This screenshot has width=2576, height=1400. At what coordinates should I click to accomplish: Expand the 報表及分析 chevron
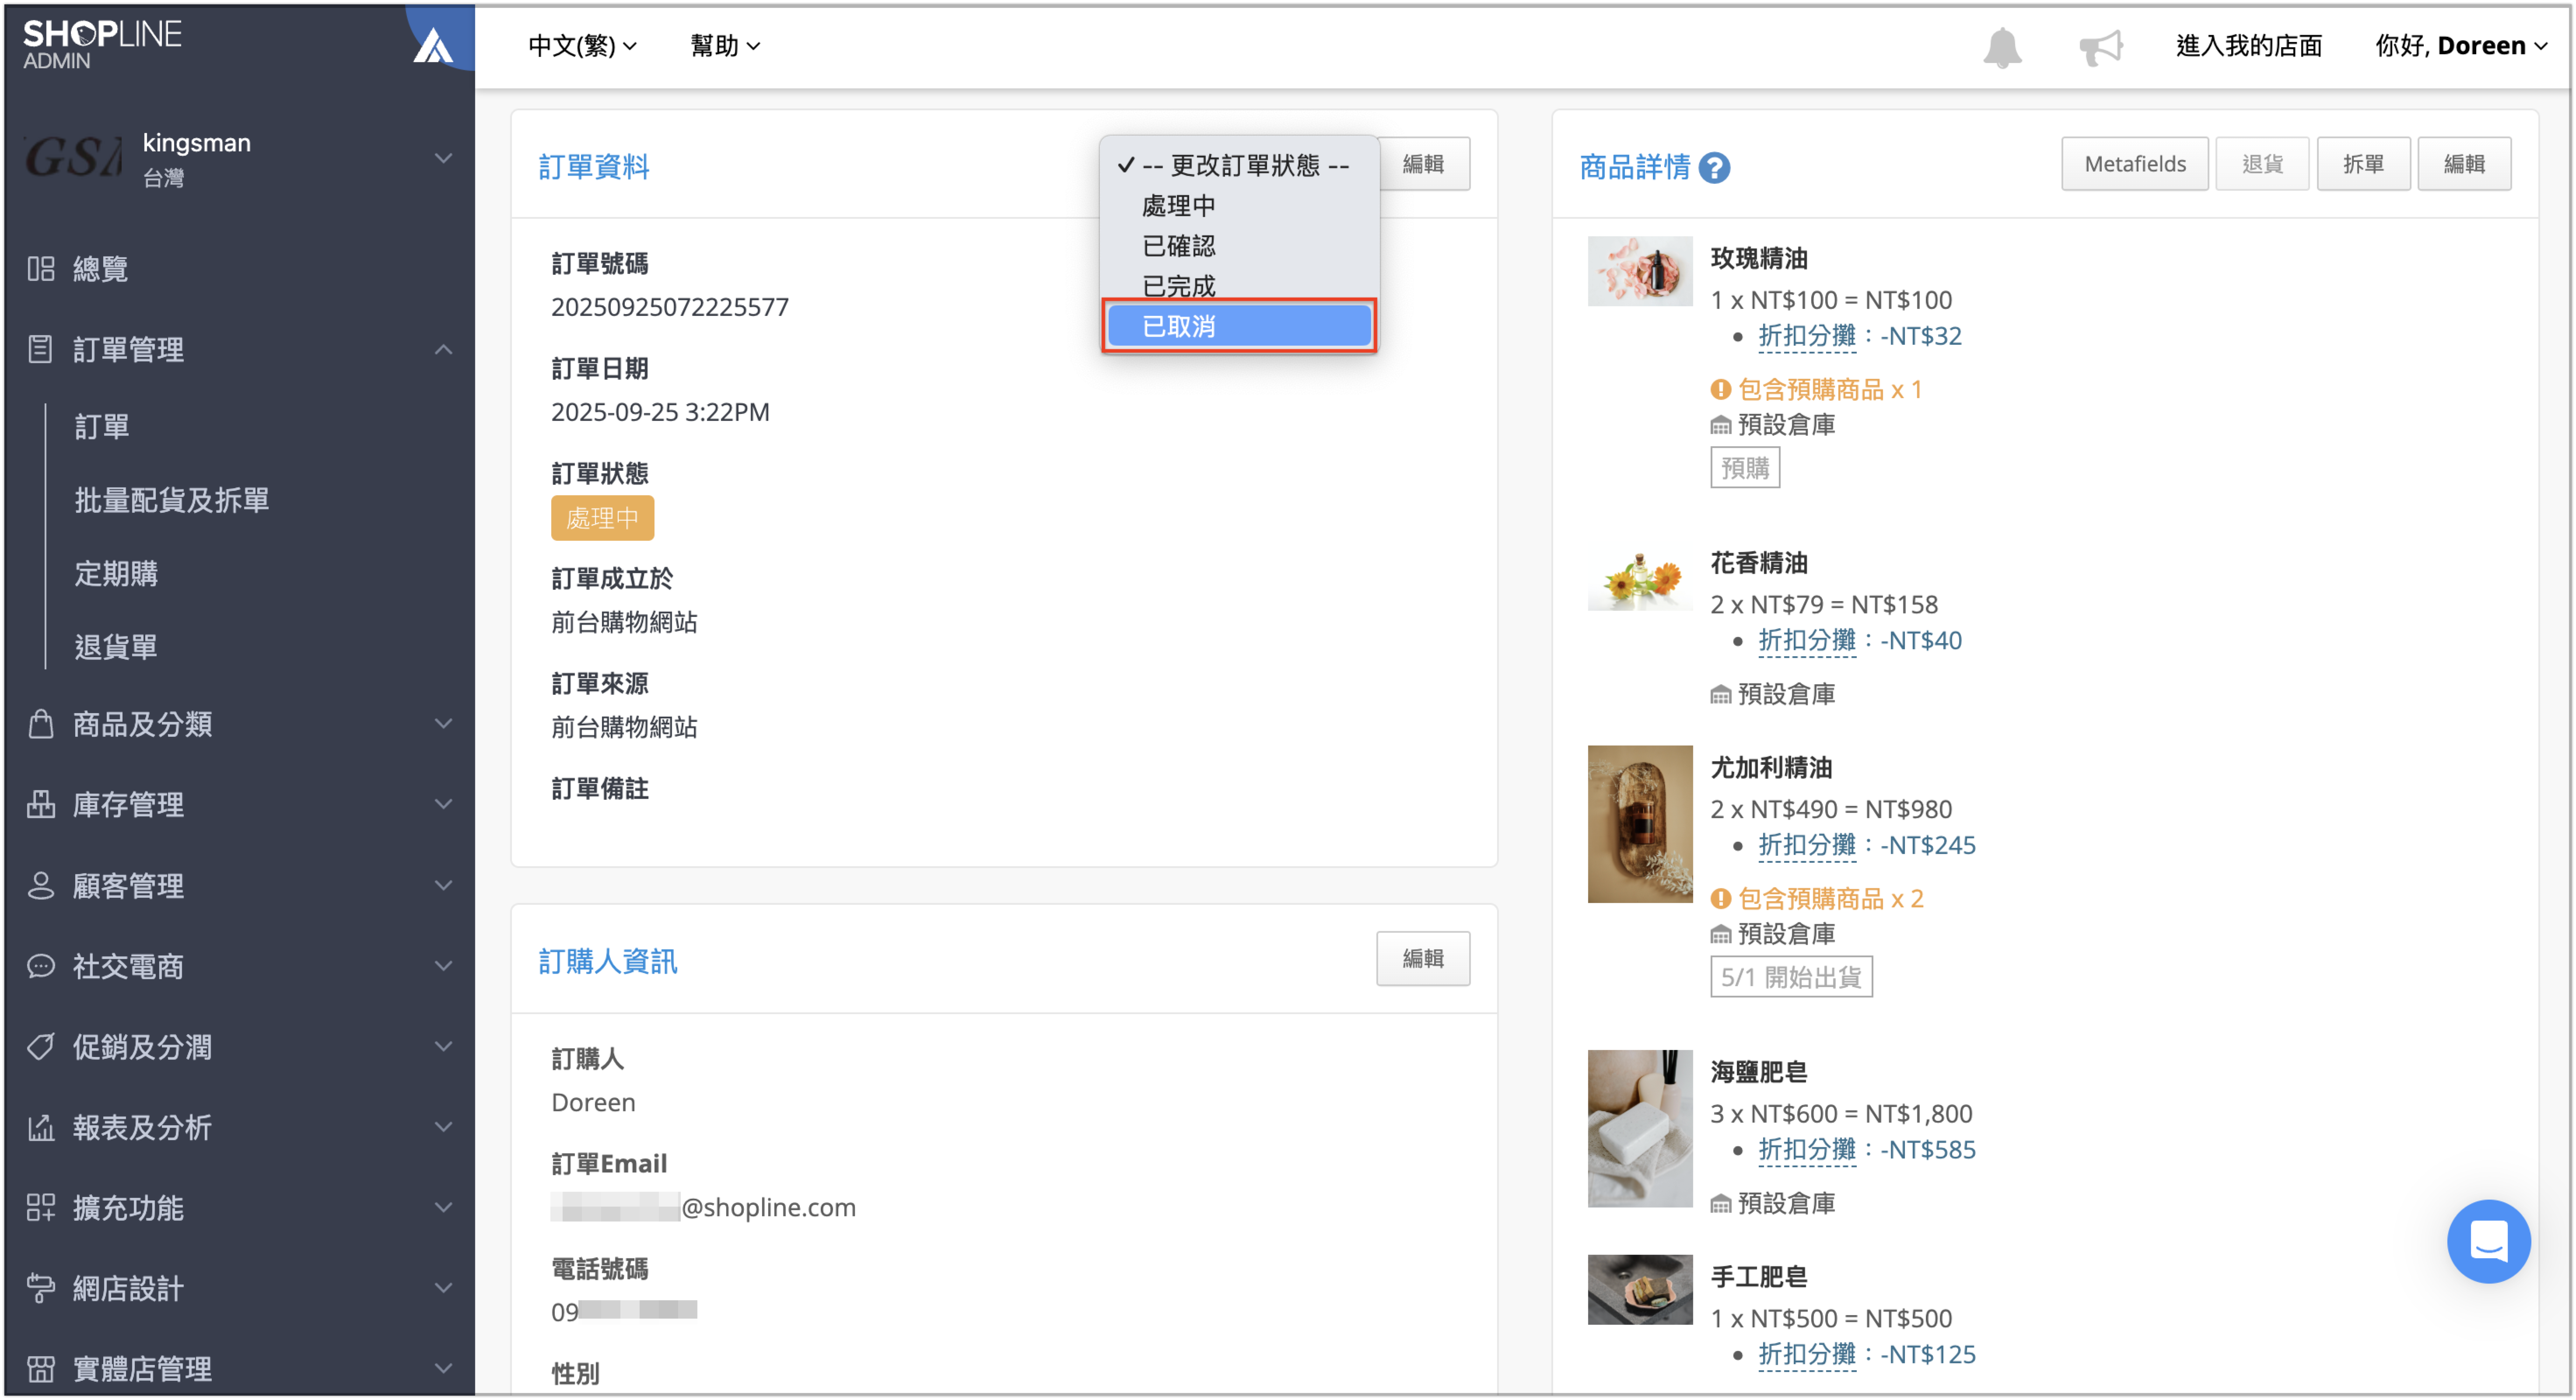pyautogui.click(x=443, y=1127)
